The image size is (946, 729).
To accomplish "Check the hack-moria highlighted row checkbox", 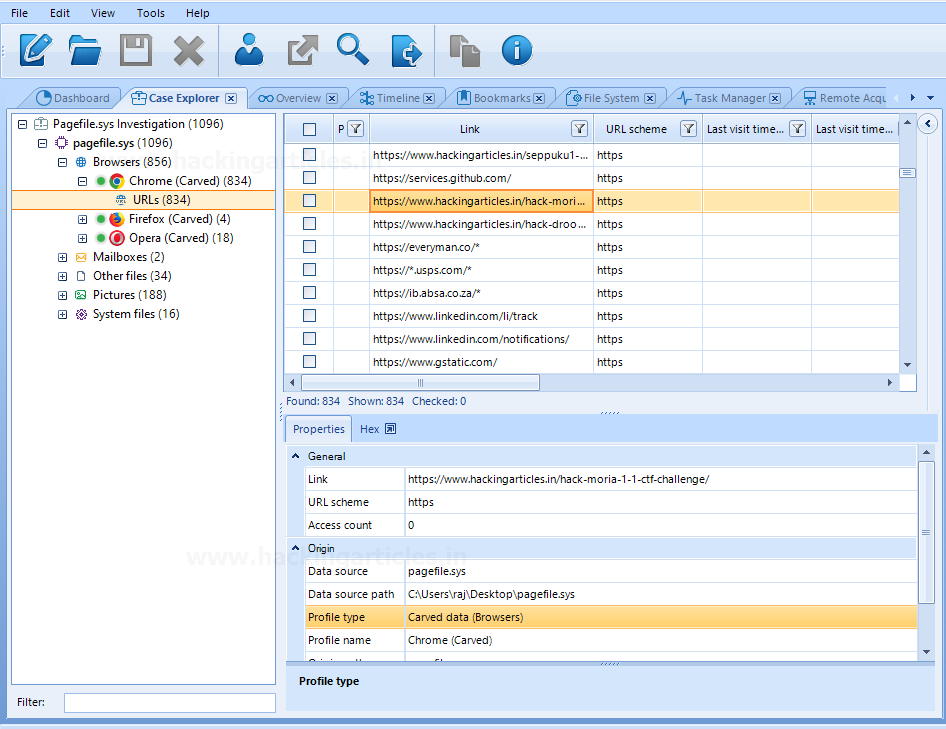I will [x=310, y=200].
